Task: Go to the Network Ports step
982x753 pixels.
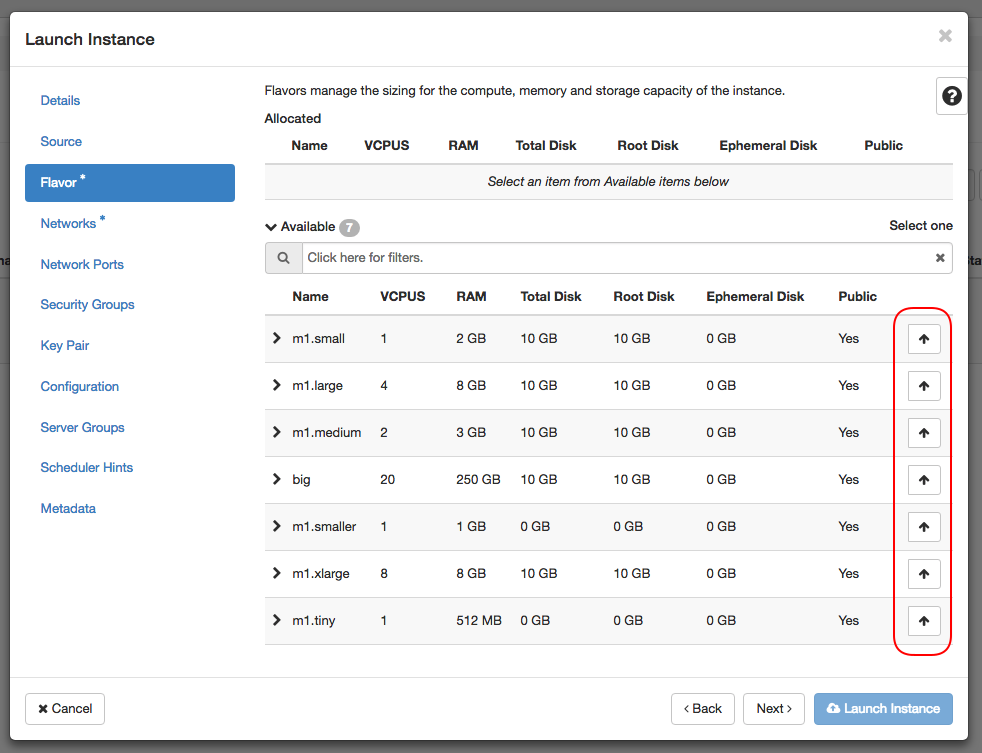Action: (82, 264)
